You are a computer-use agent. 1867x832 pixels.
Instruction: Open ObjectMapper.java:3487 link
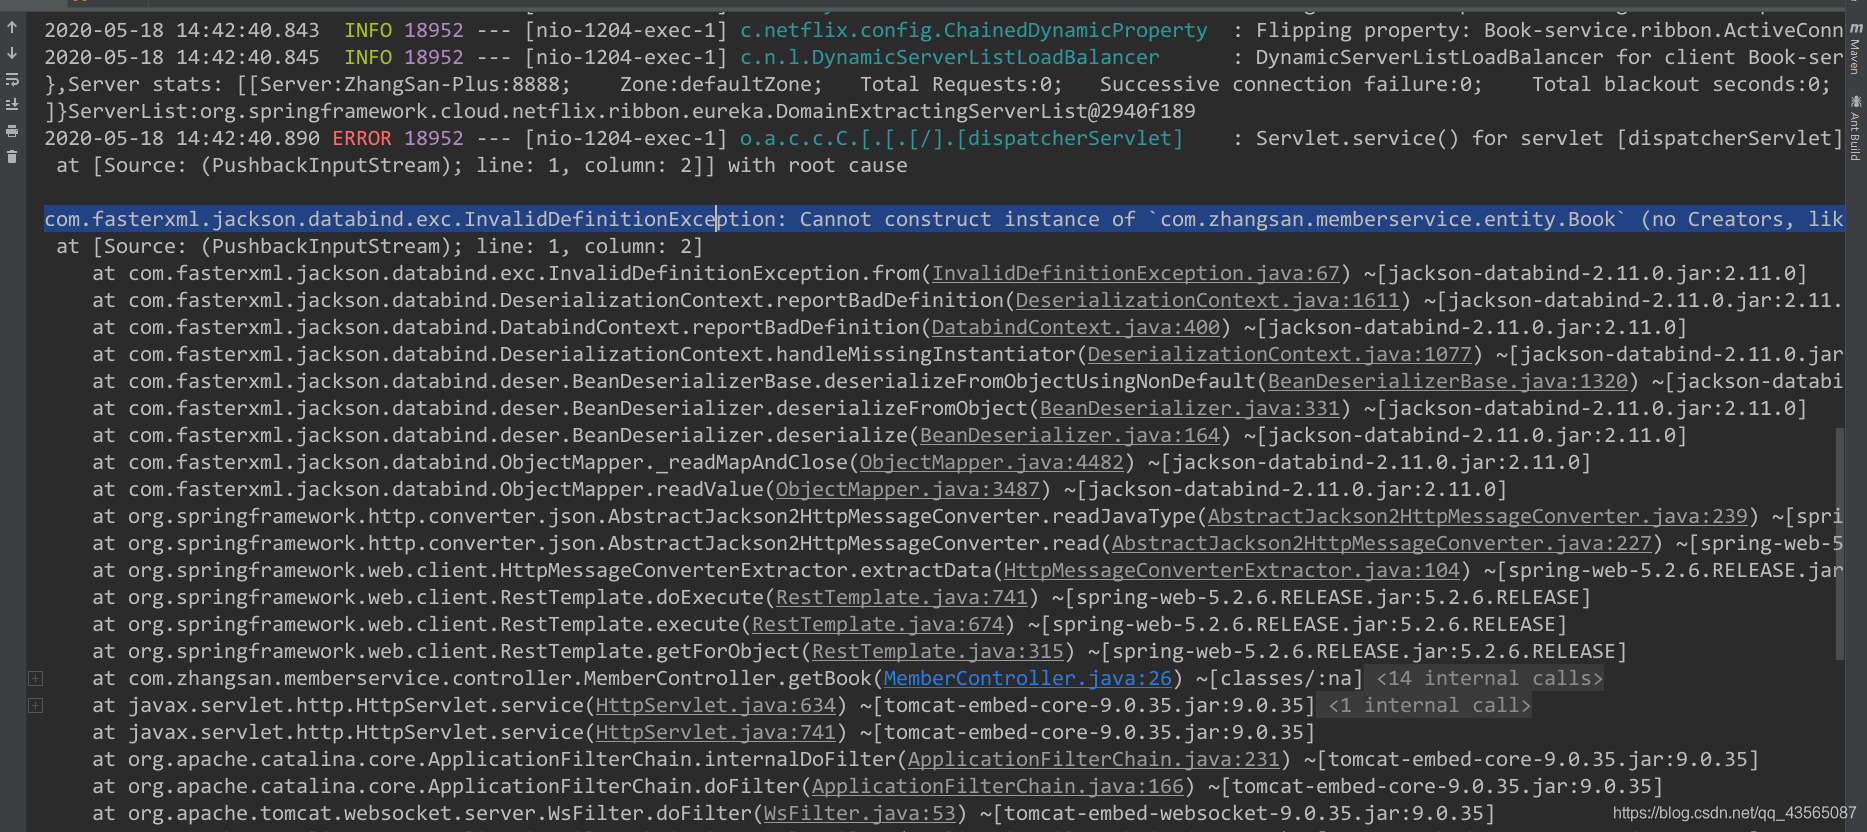(908, 489)
